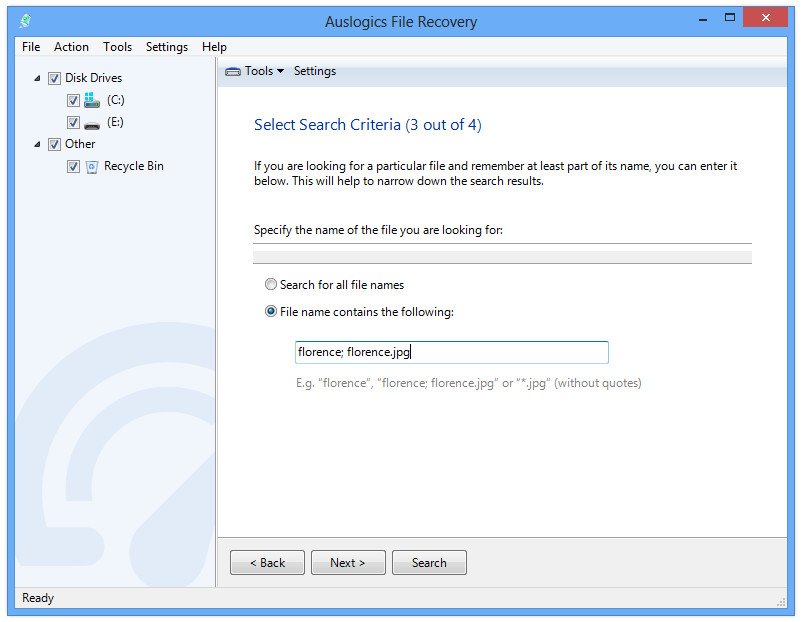Screen dimensions: 802x622
Task: Open the Help menu
Action: (x=214, y=47)
